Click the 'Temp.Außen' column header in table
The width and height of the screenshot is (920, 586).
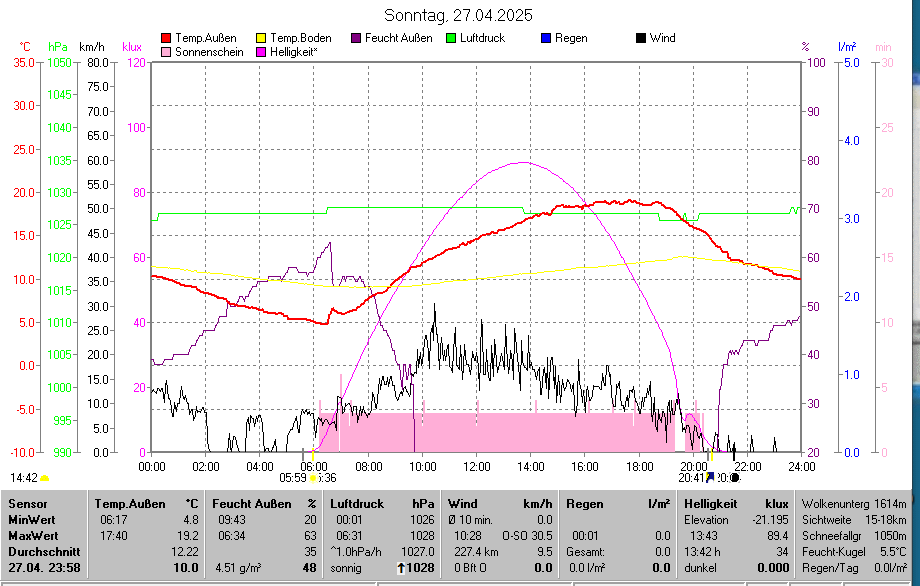[x=130, y=504]
